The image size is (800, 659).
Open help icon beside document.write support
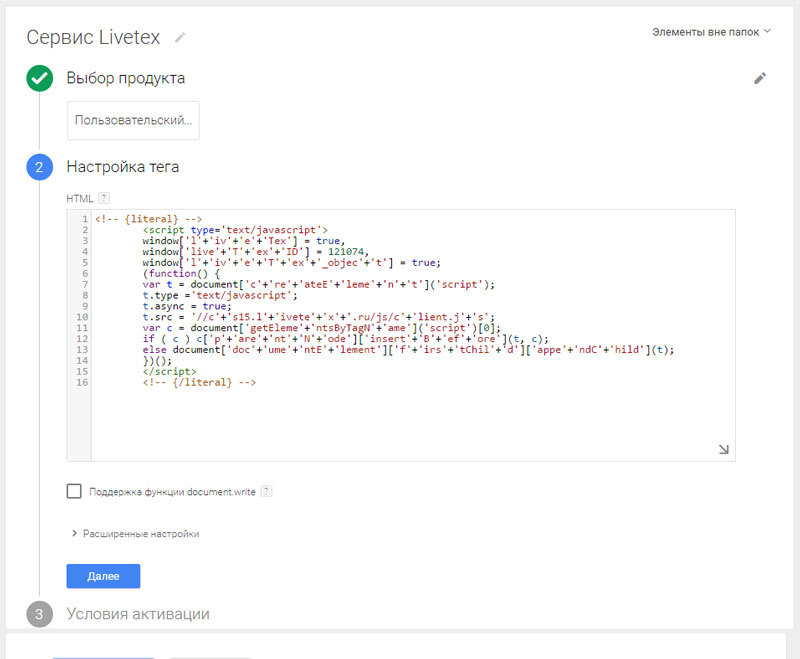pos(266,491)
